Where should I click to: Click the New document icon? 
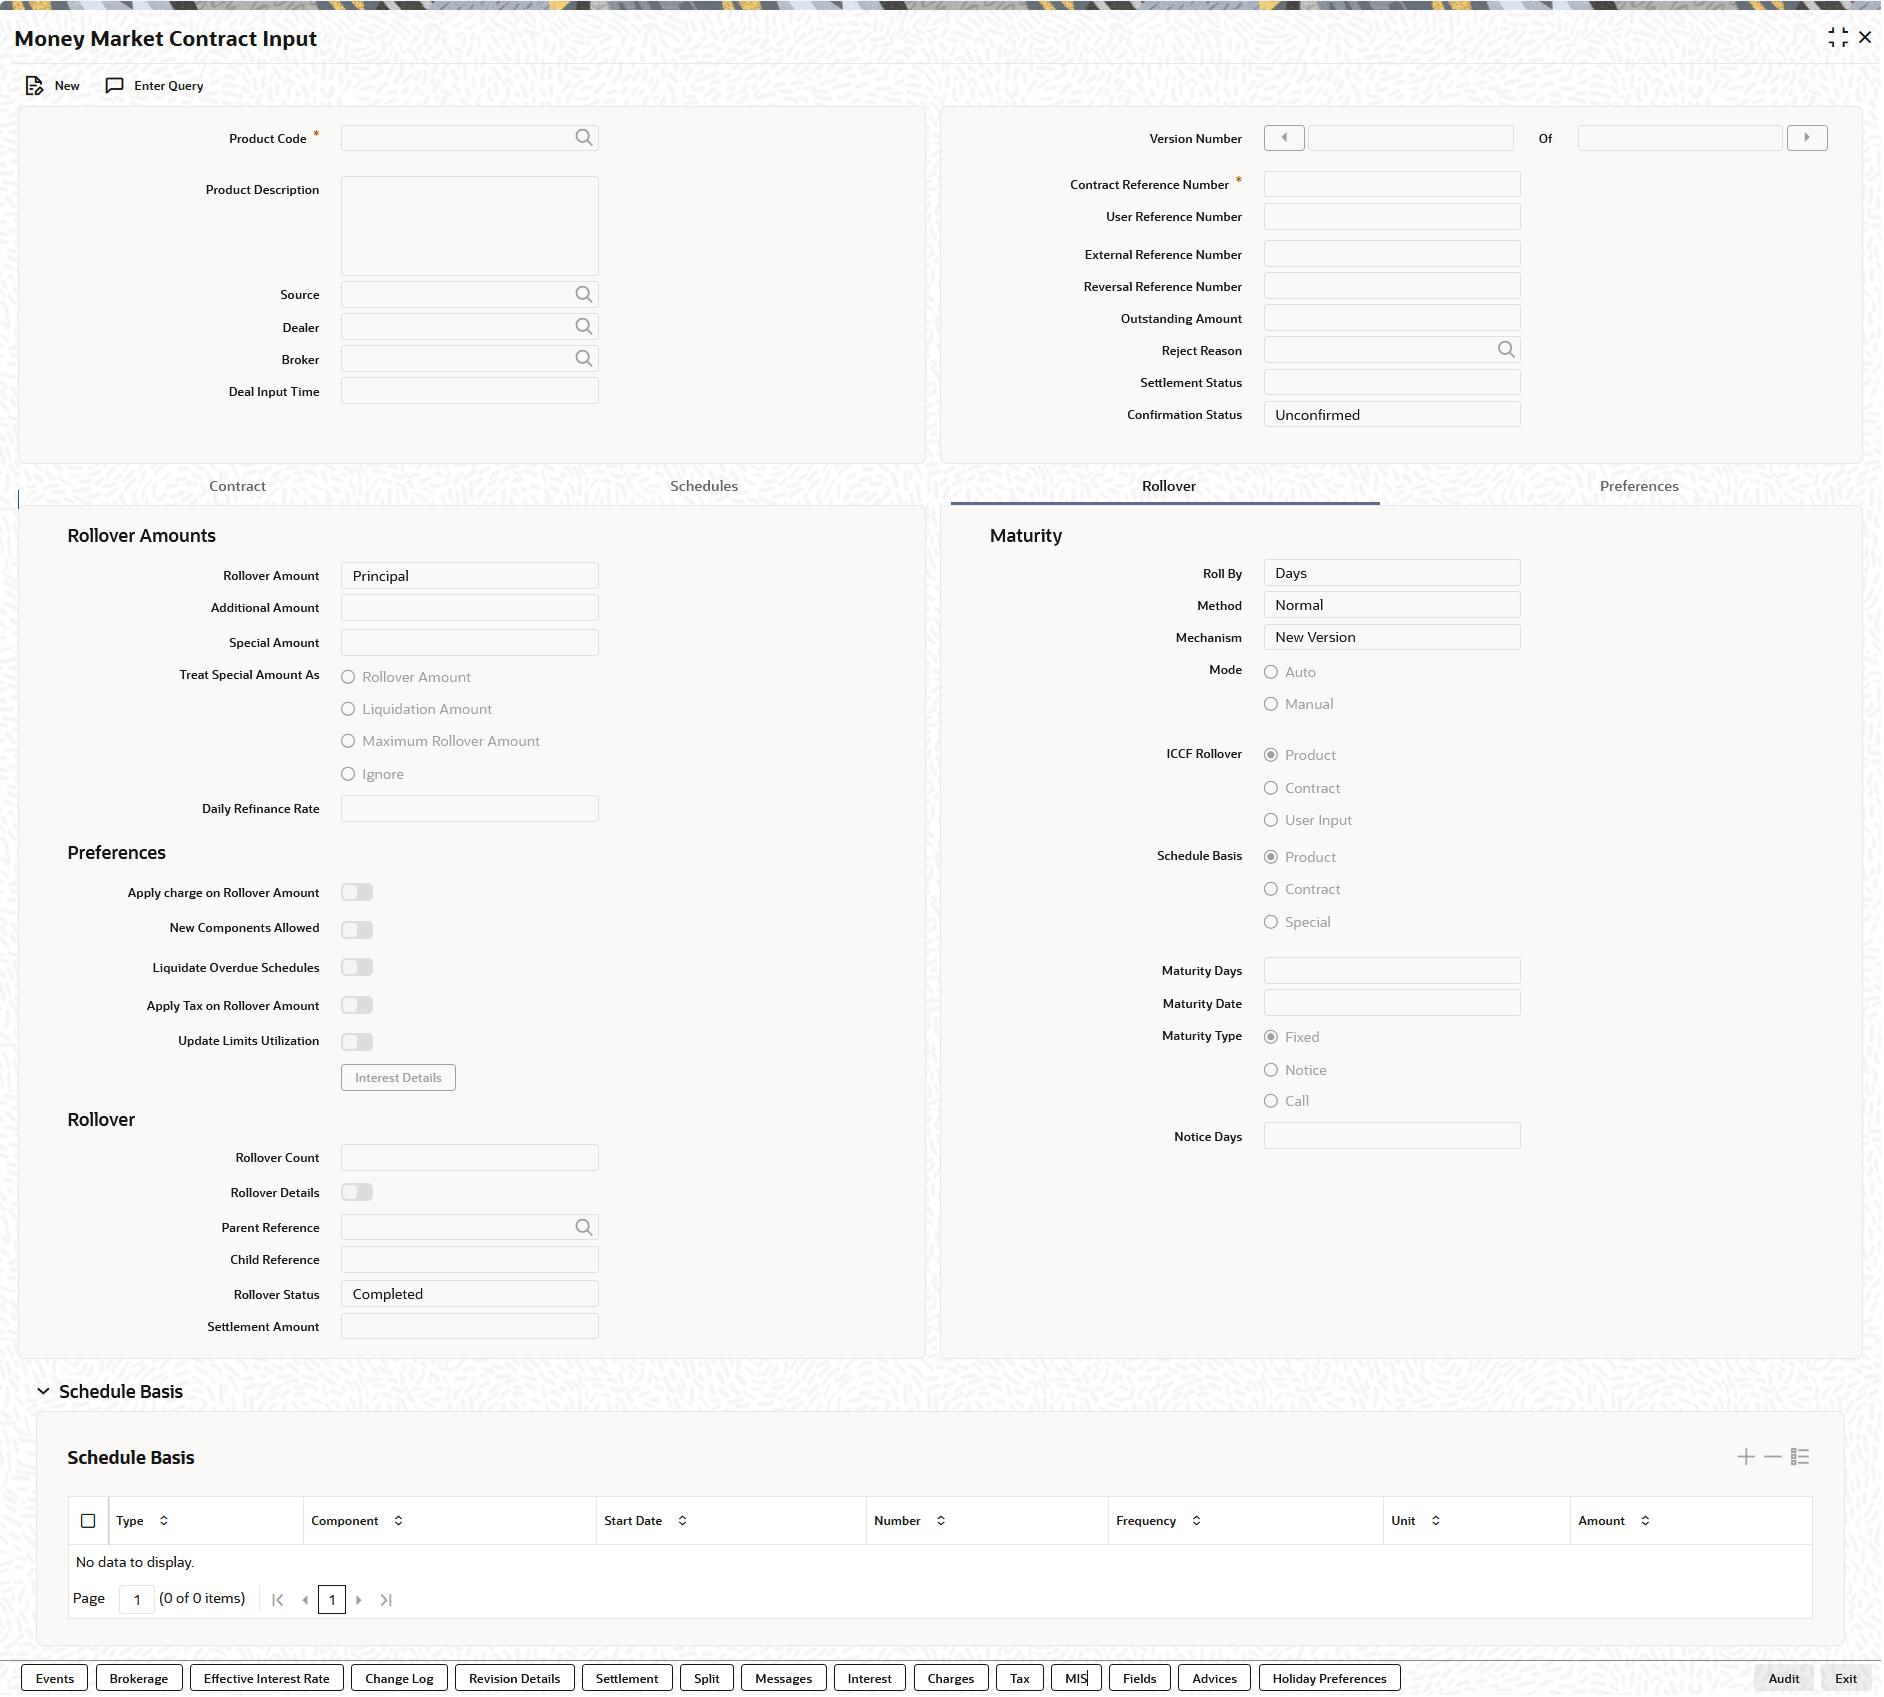coord(34,86)
